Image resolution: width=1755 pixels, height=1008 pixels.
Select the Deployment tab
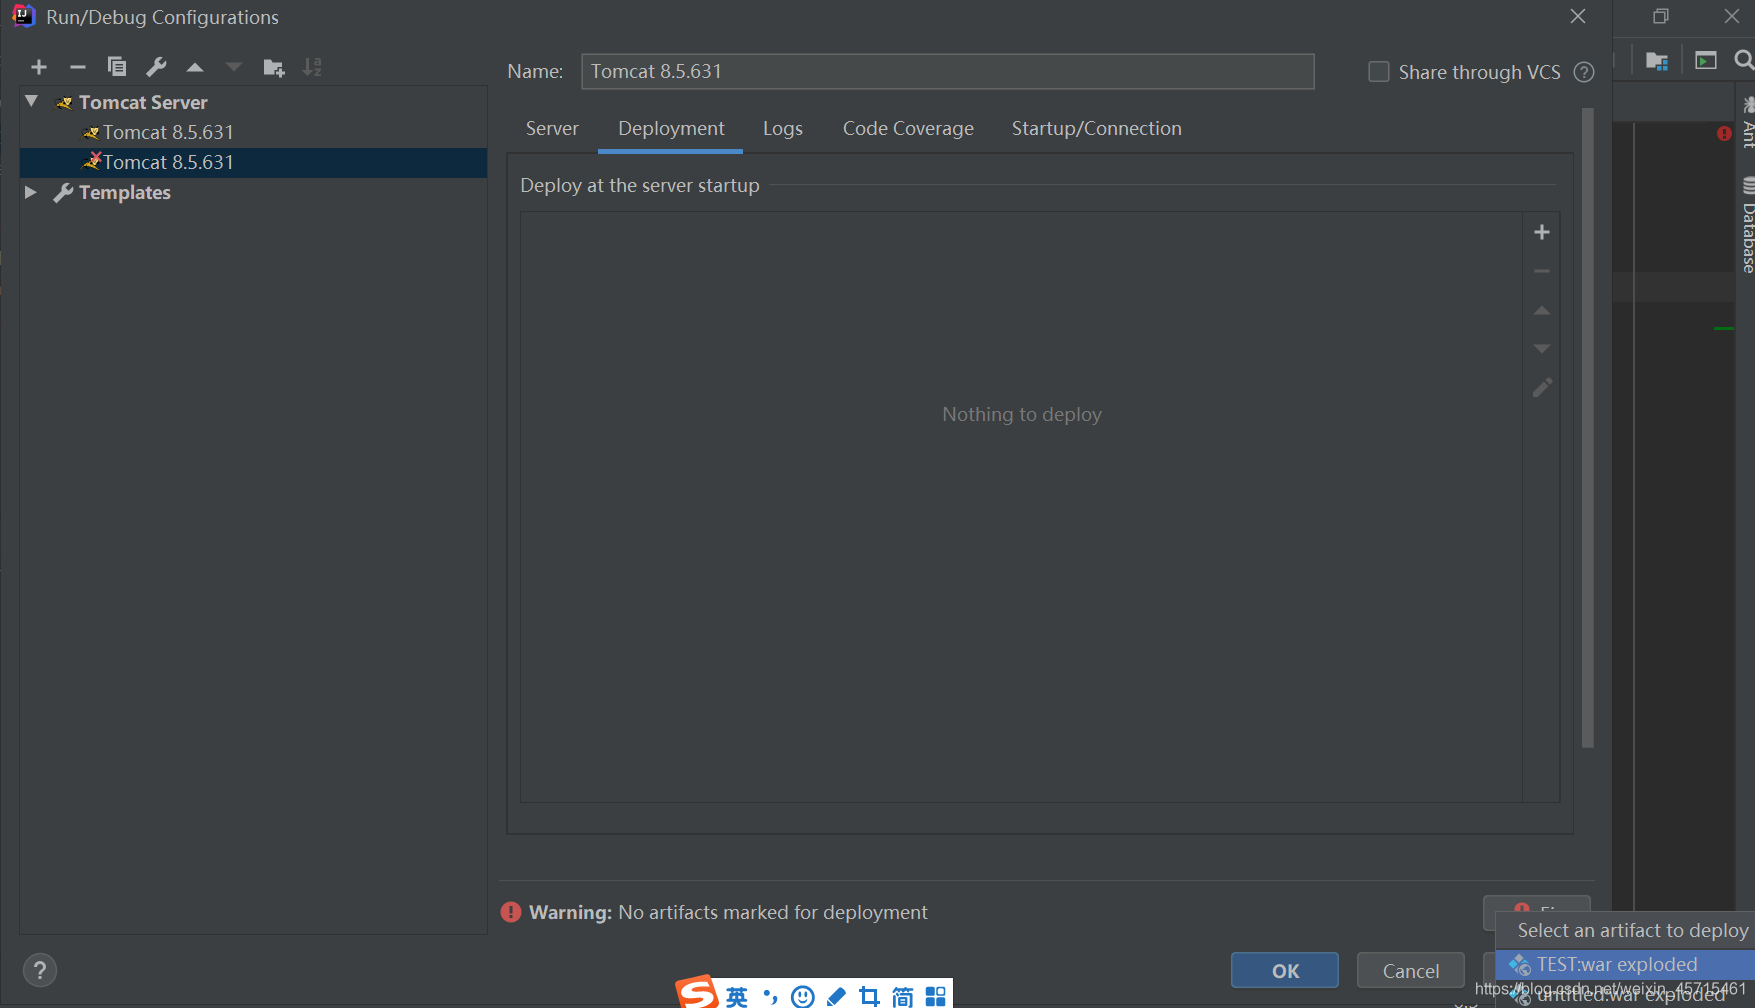click(671, 128)
